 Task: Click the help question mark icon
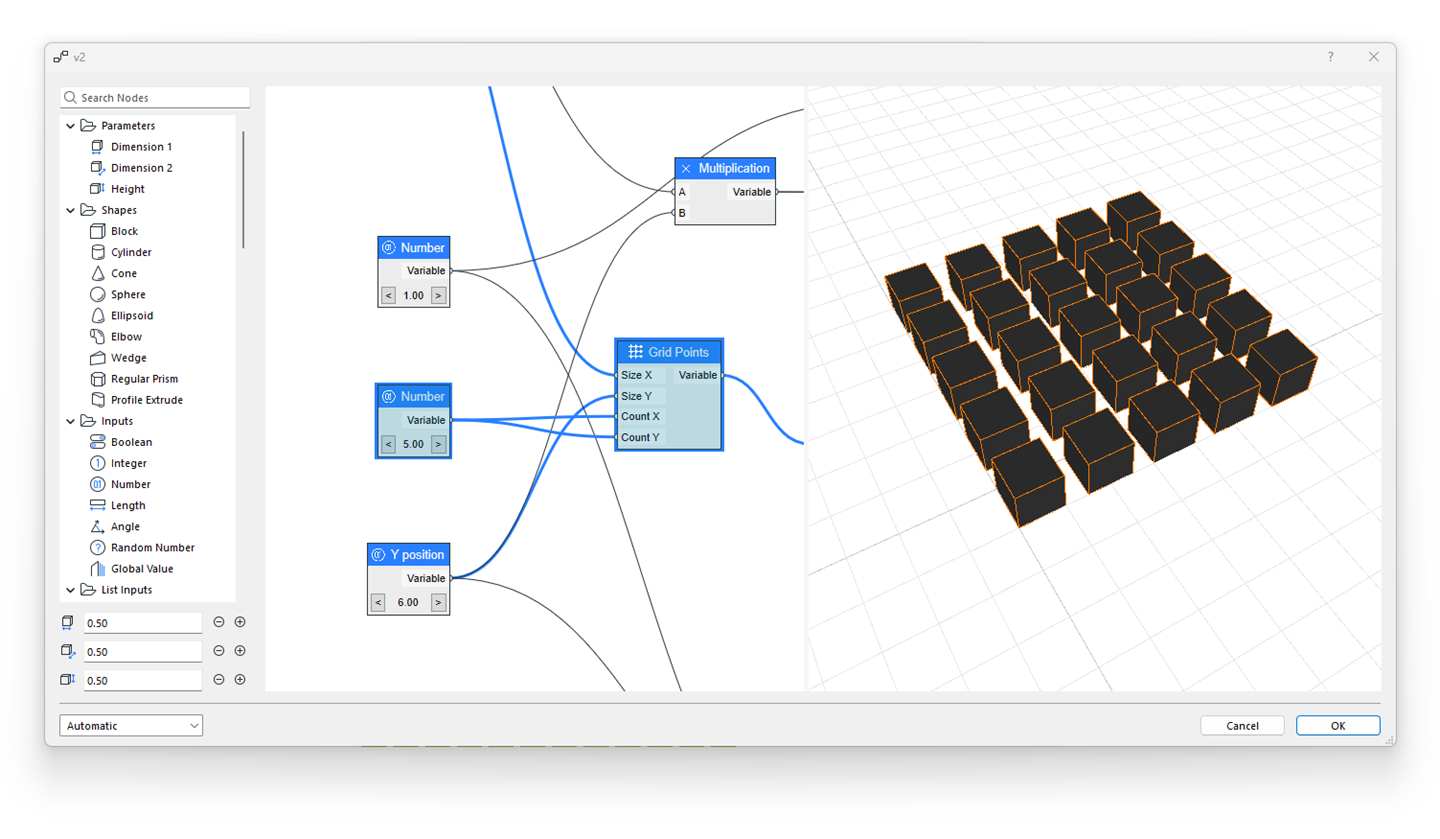(x=1330, y=57)
